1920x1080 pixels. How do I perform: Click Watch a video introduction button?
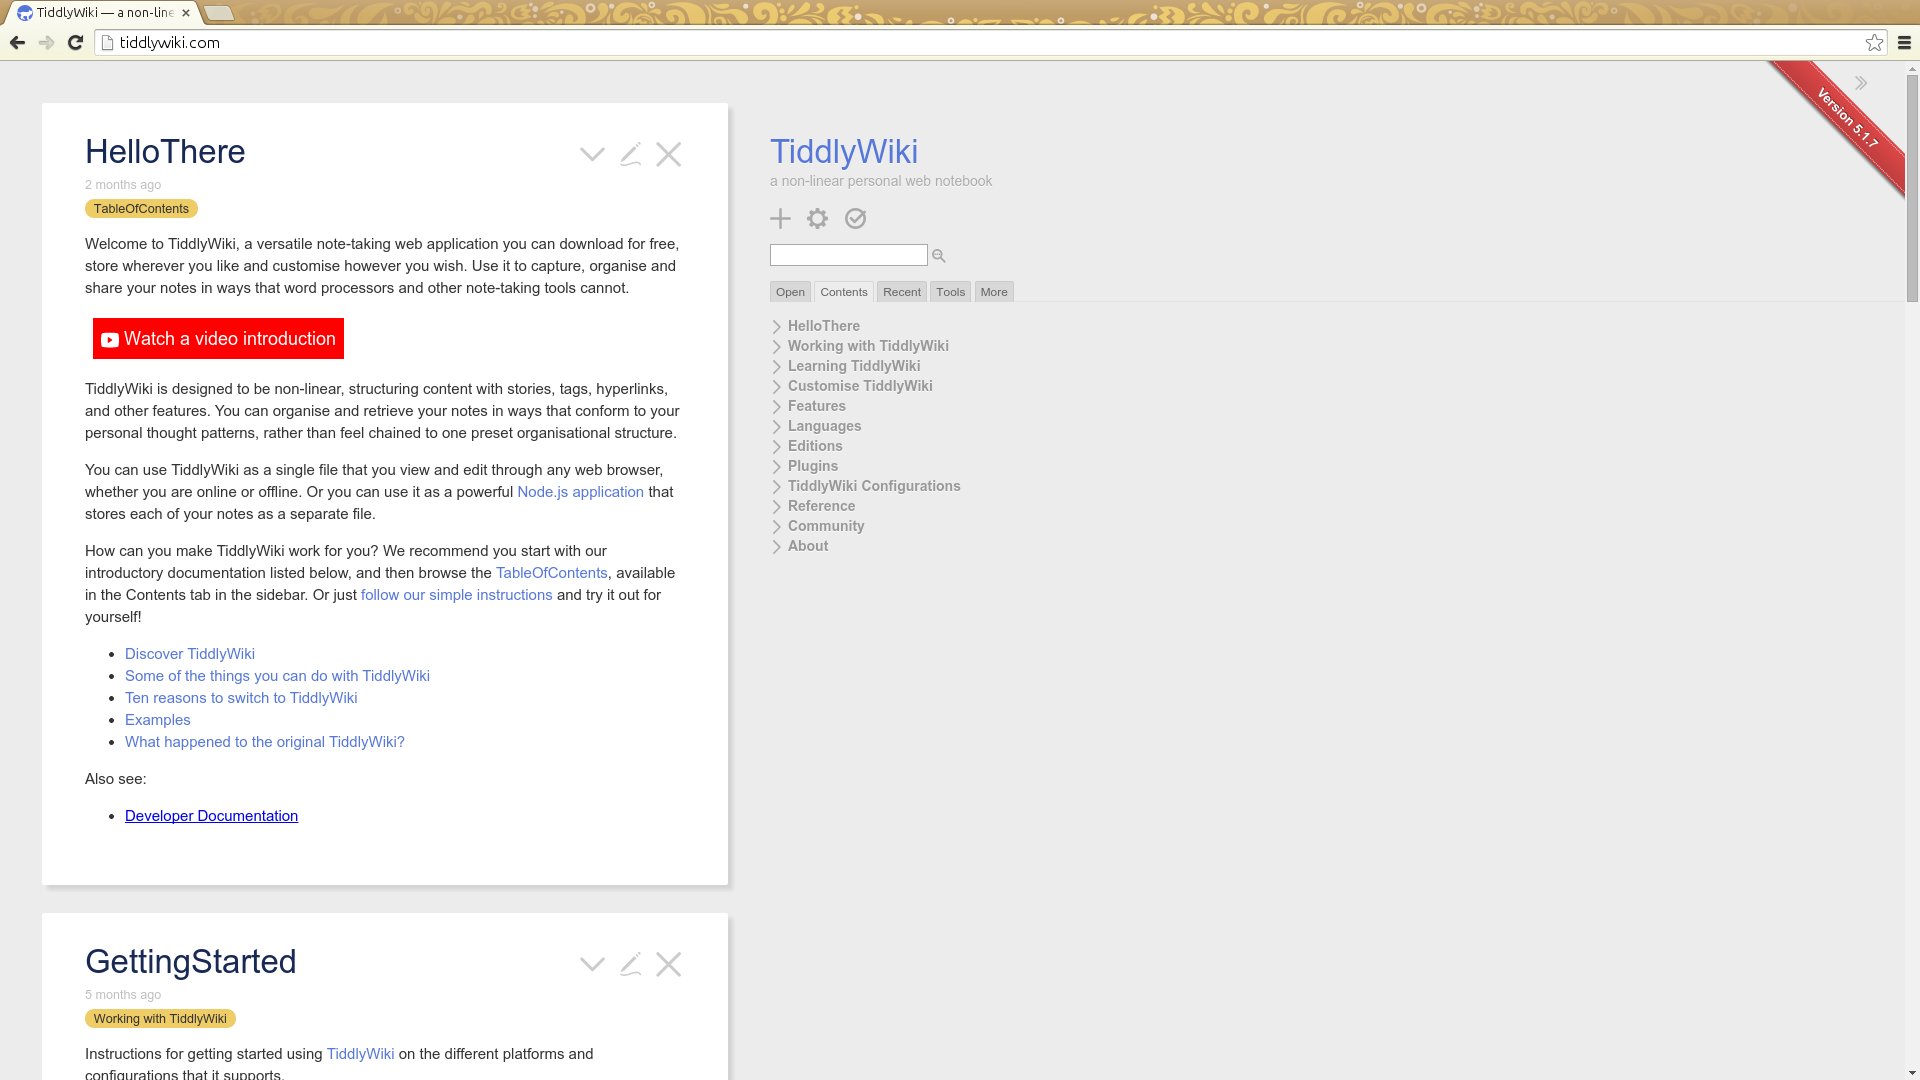218,339
